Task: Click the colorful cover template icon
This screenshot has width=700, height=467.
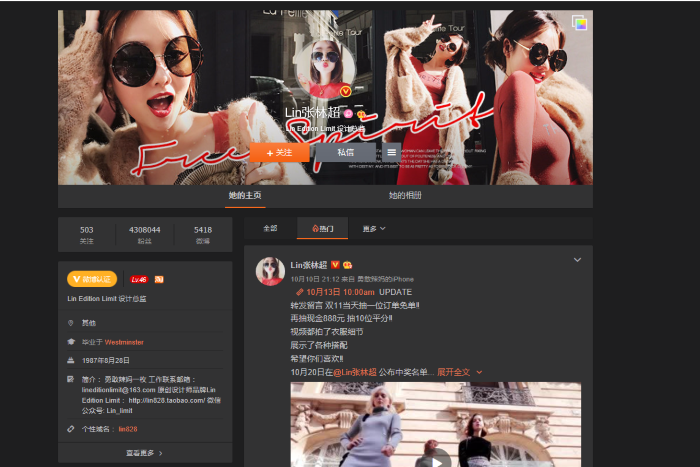Action: (579, 23)
